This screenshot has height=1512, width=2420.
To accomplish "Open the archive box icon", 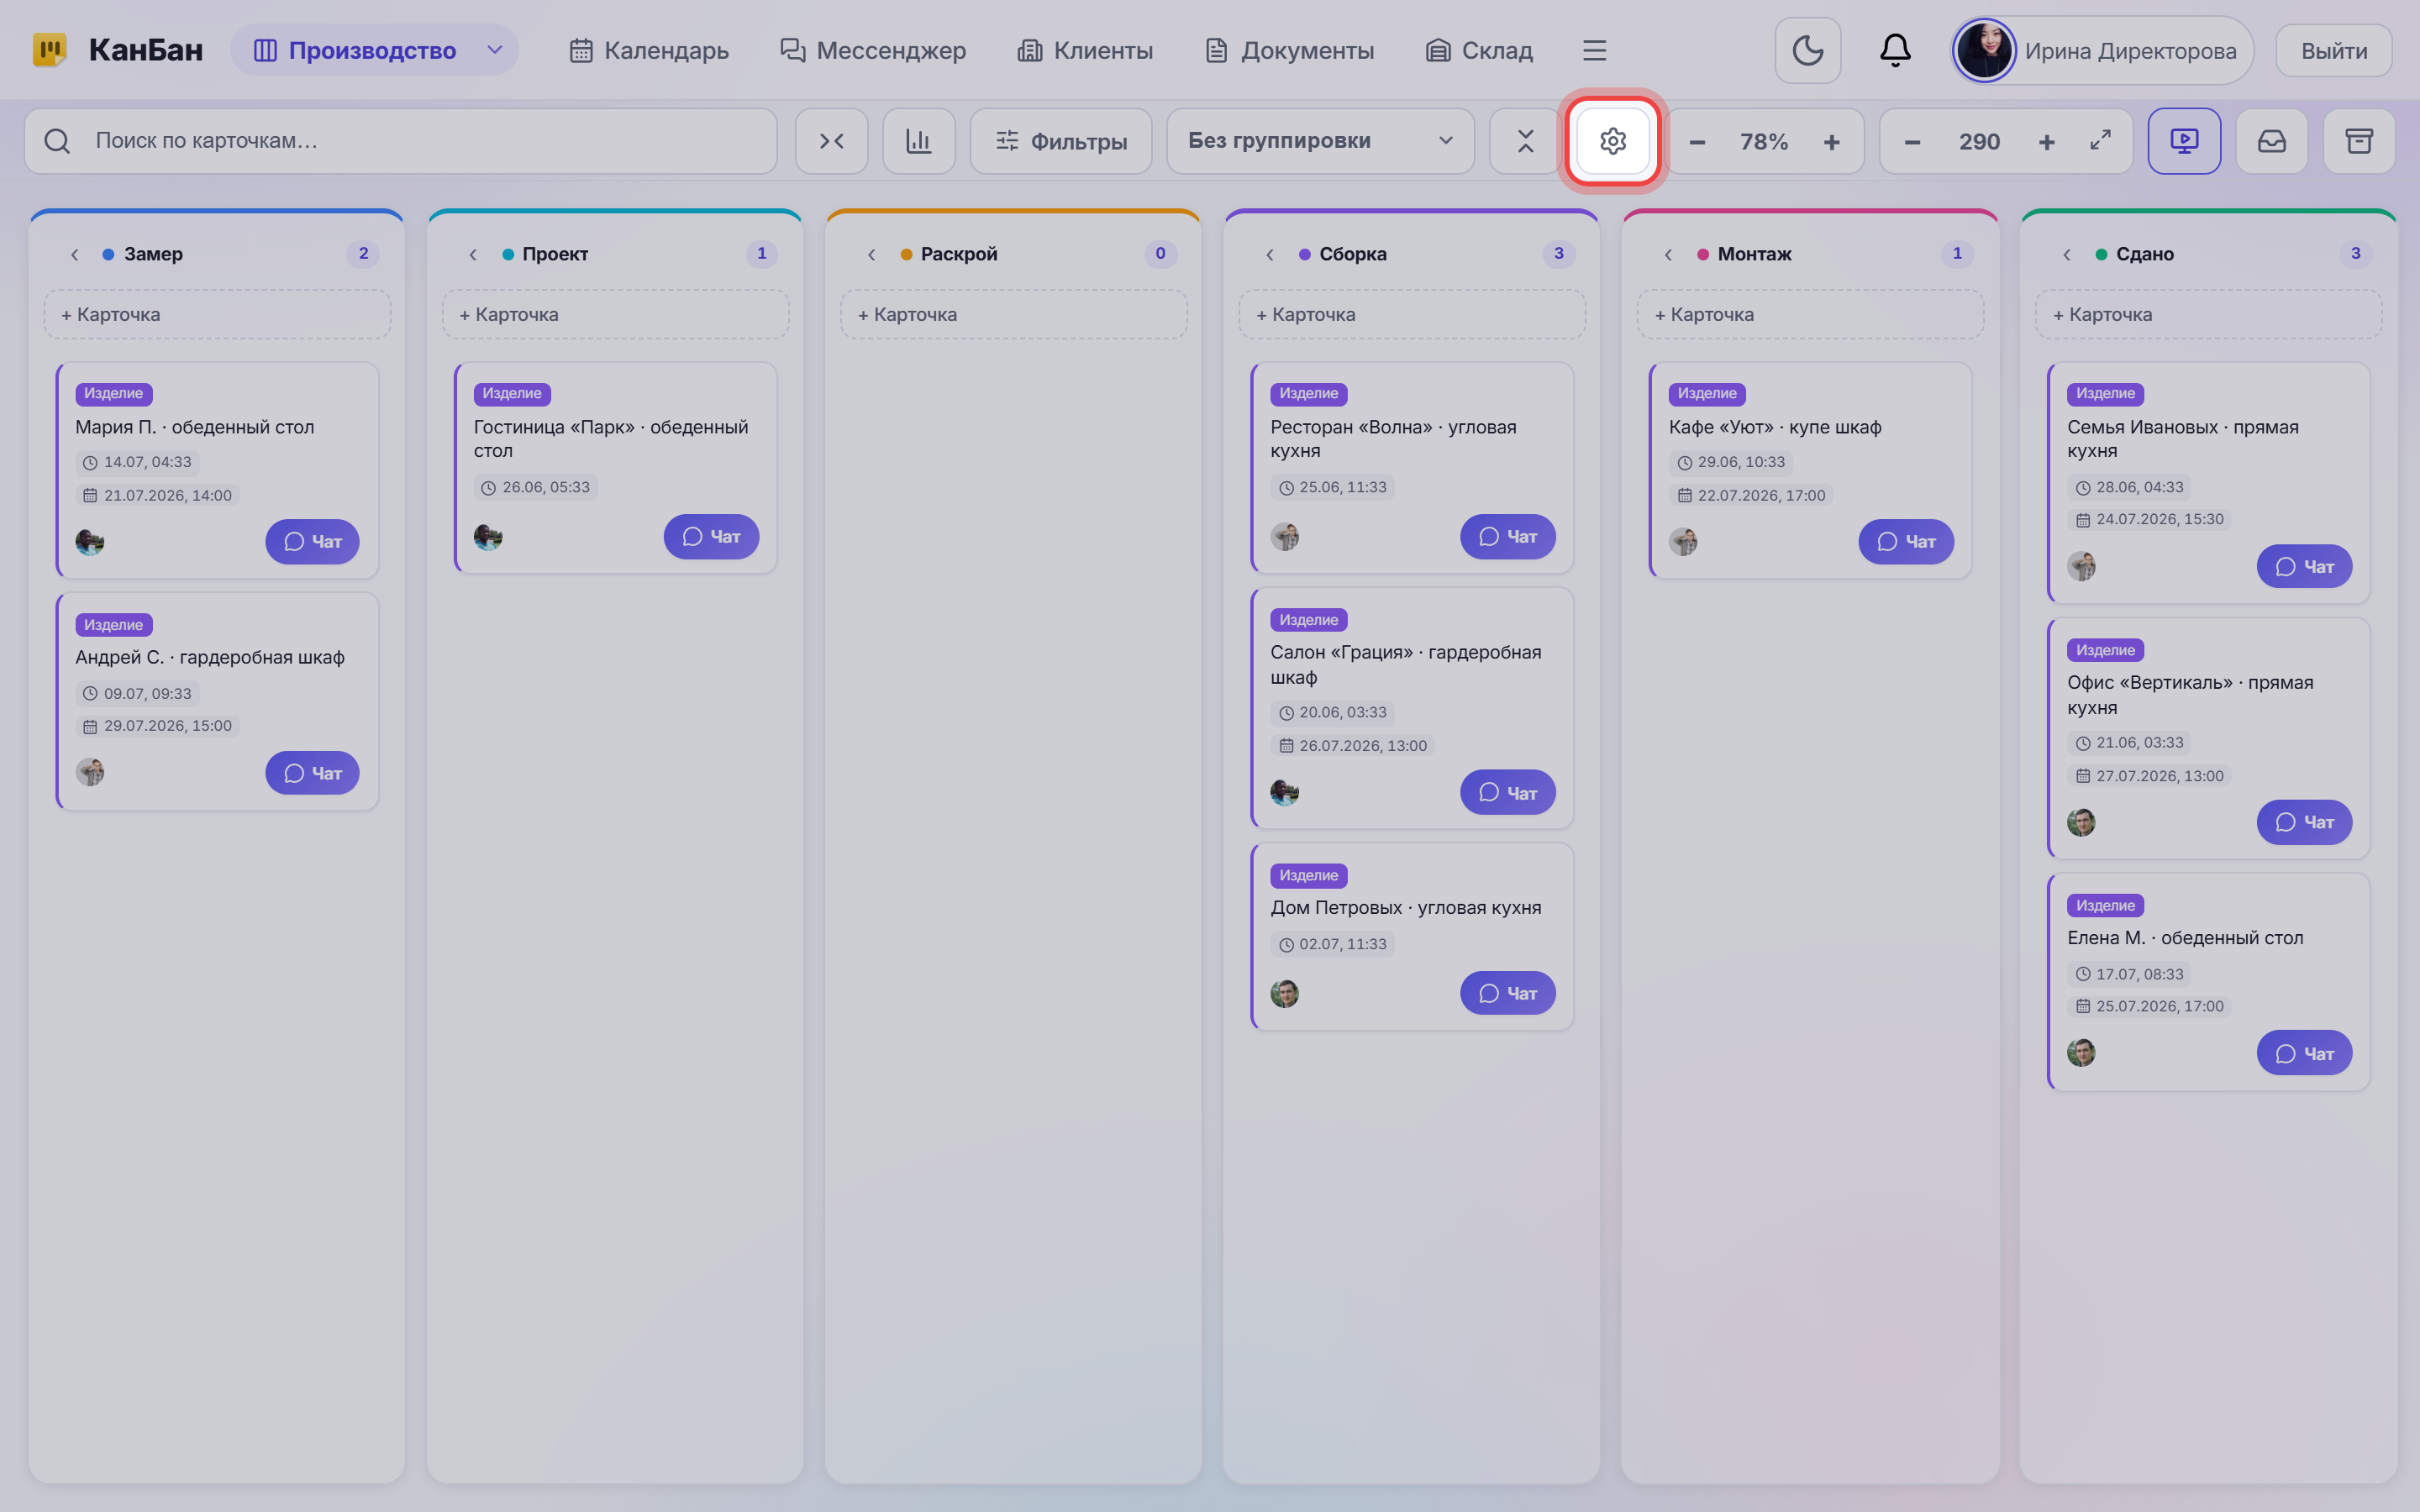I will tap(2359, 141).
